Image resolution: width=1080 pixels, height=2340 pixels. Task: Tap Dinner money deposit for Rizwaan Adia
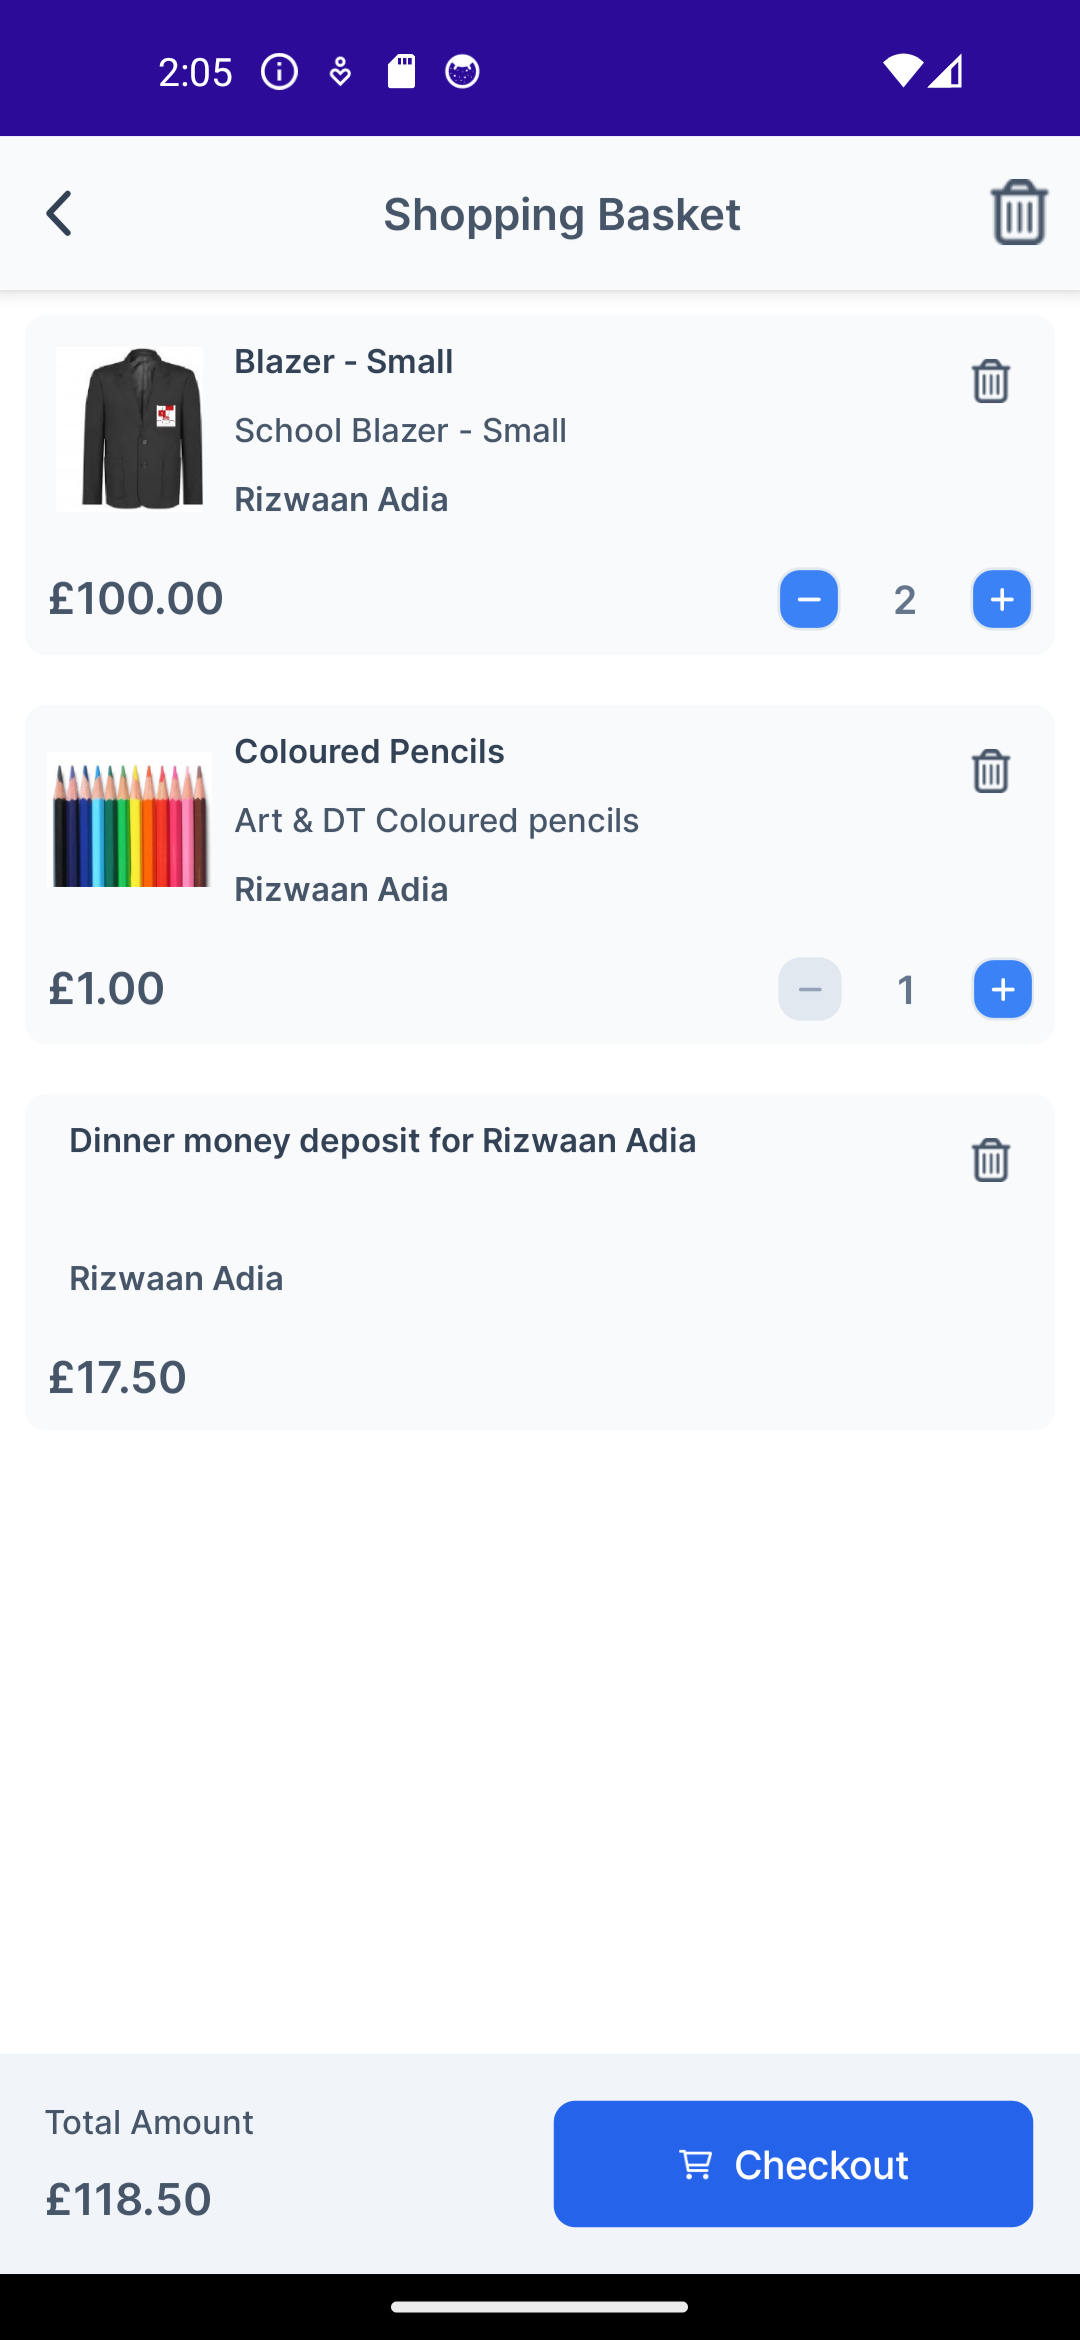(x=382, y=1141)
